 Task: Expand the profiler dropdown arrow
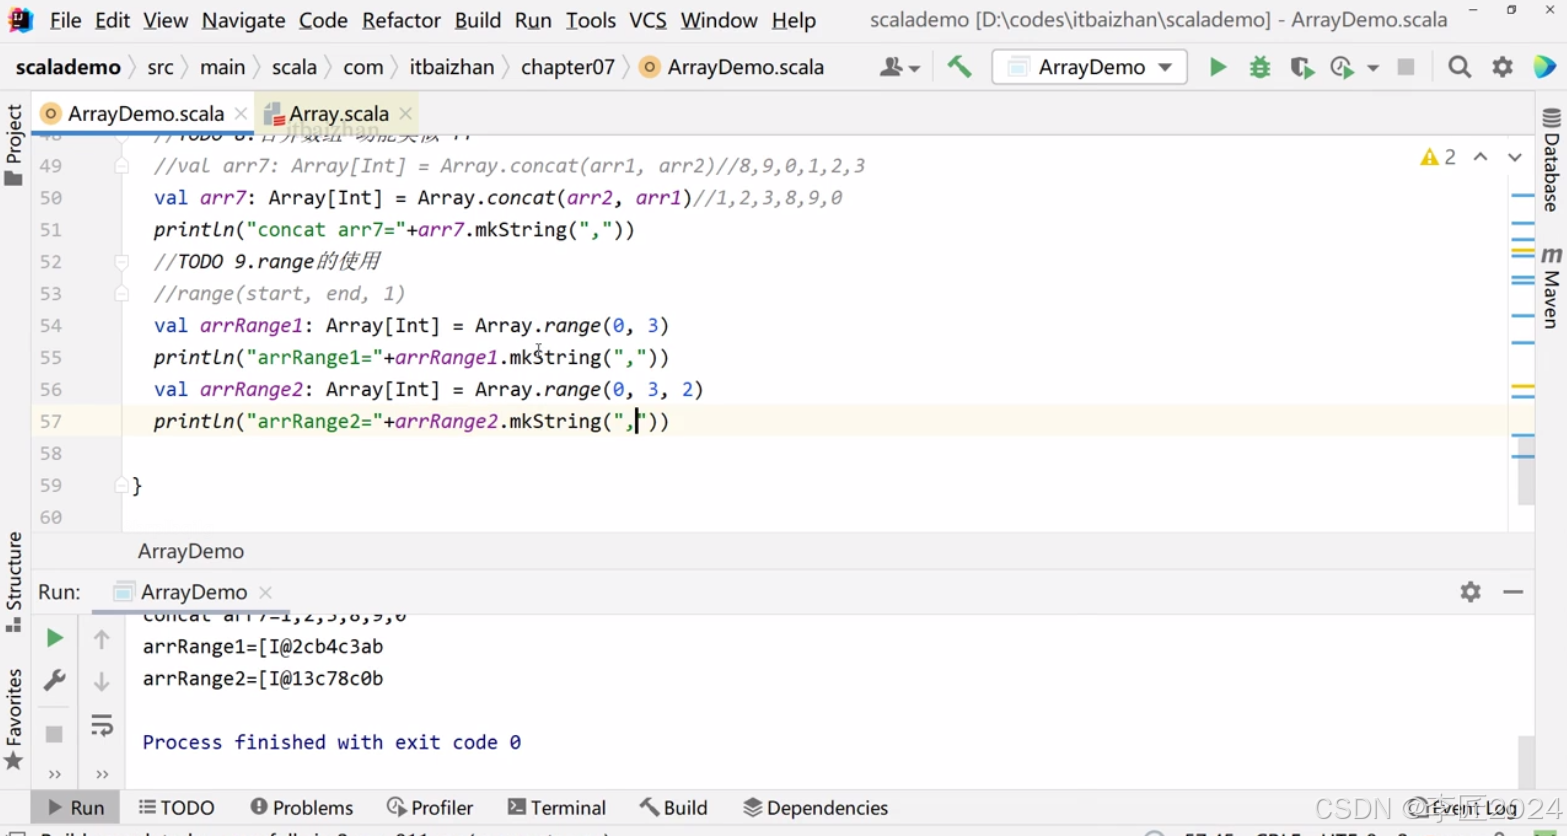tap(1373, 68)
